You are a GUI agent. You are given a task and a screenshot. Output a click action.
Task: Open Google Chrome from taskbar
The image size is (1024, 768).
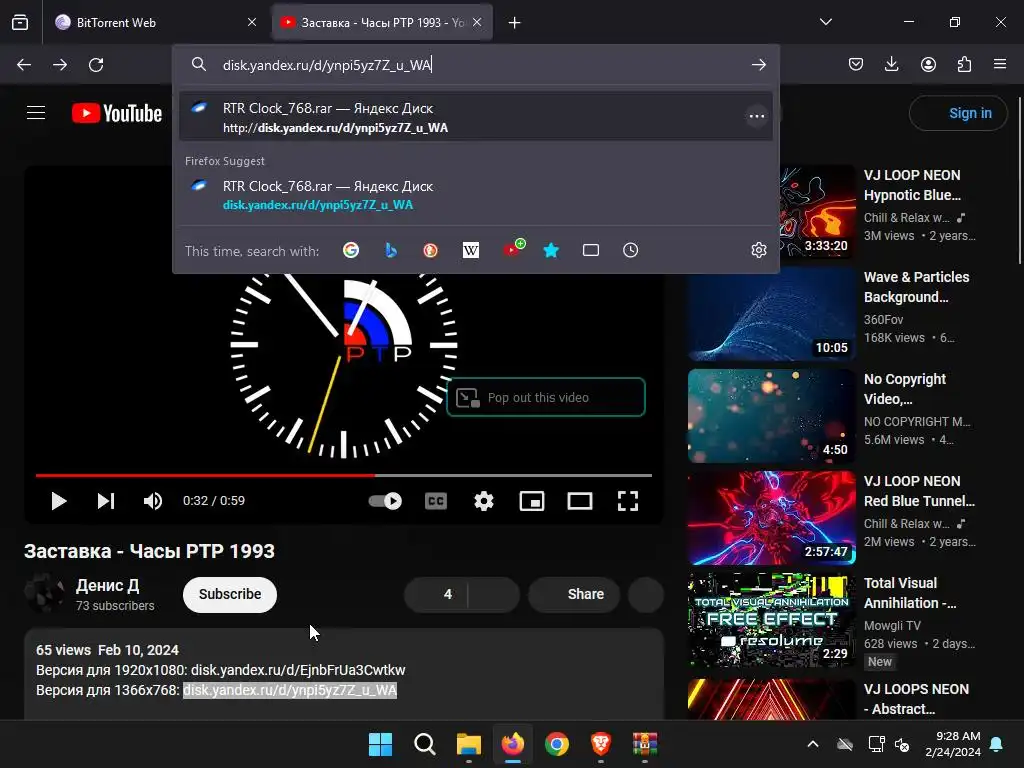pyautogui.click(x=556, y=744)
